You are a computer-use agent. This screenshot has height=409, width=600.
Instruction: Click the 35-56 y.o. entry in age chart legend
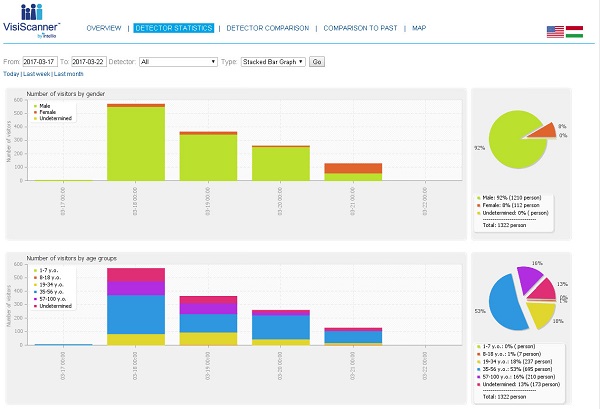[50, 292]
